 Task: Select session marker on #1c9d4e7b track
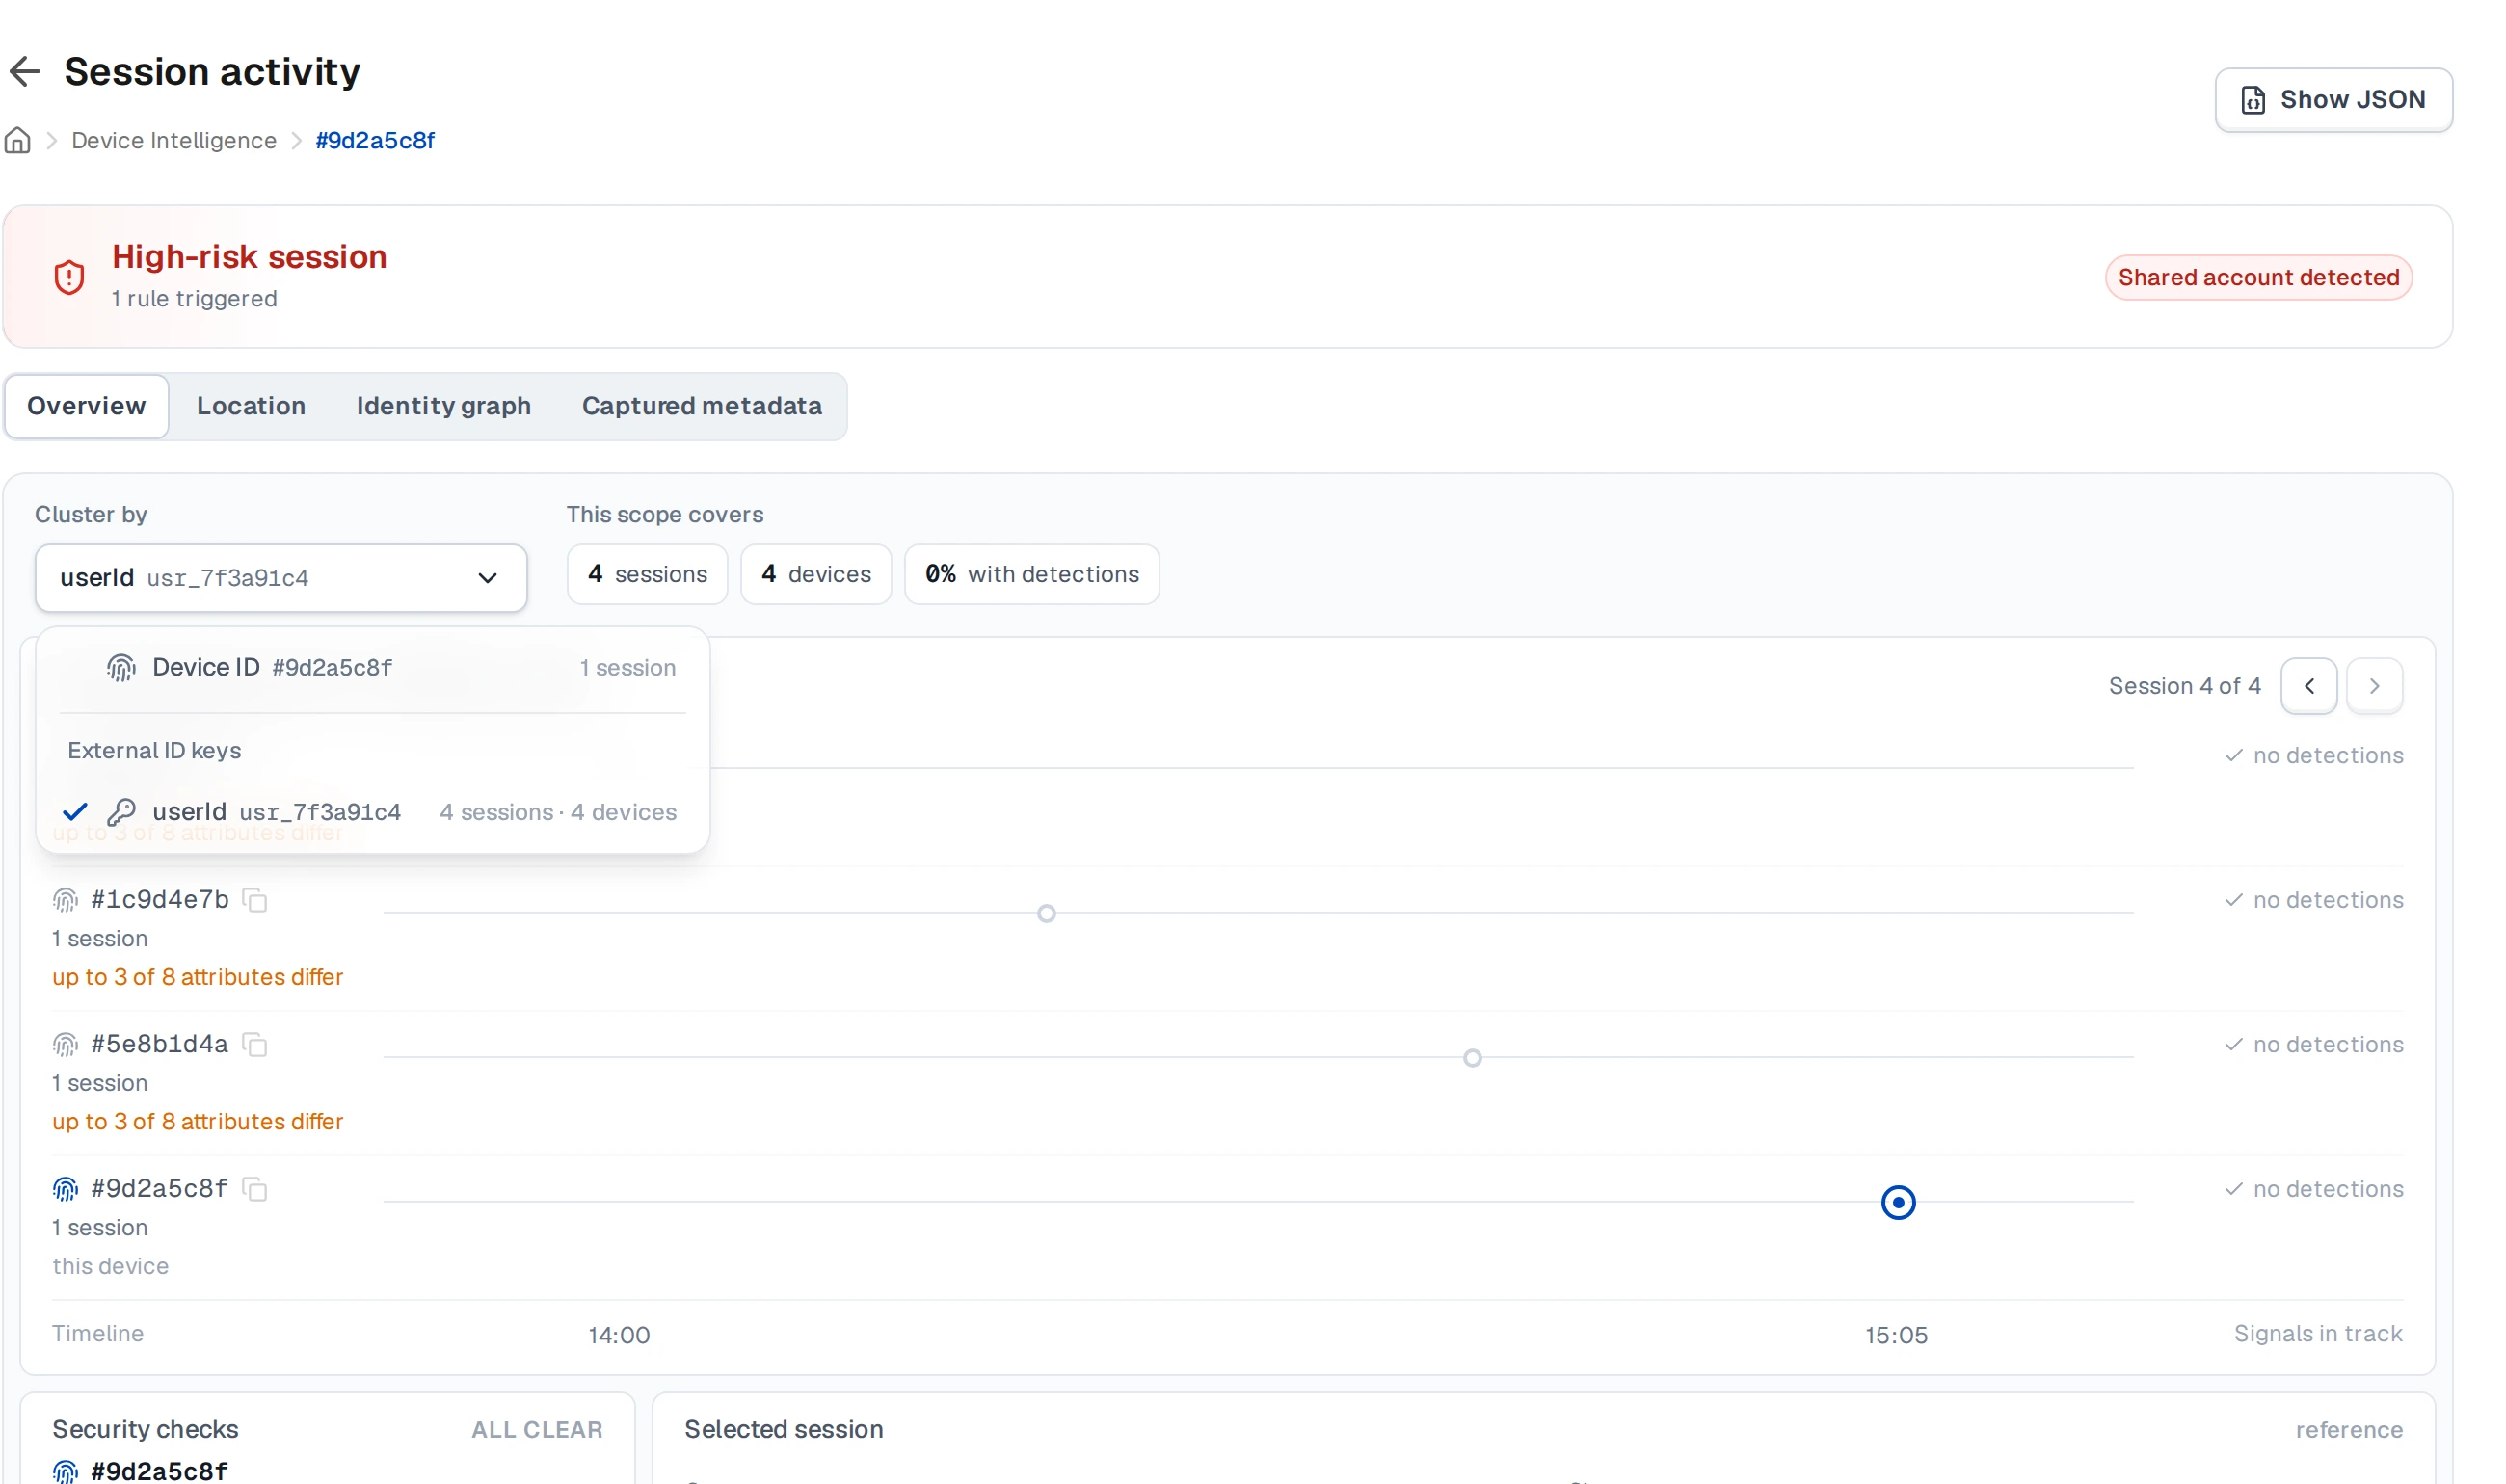[x=1046, y=913]
